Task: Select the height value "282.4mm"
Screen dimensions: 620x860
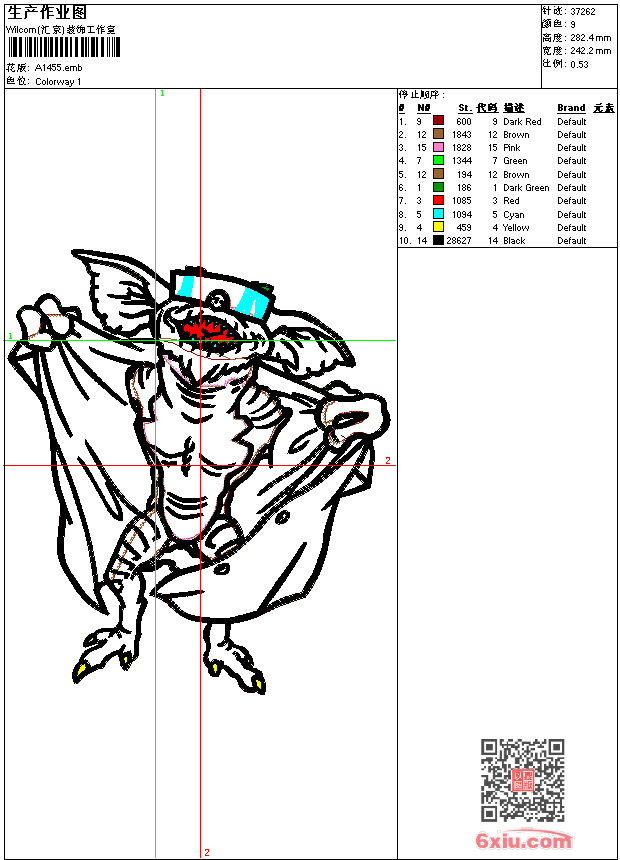Action: pyautogui.click(x=591, y=38)
